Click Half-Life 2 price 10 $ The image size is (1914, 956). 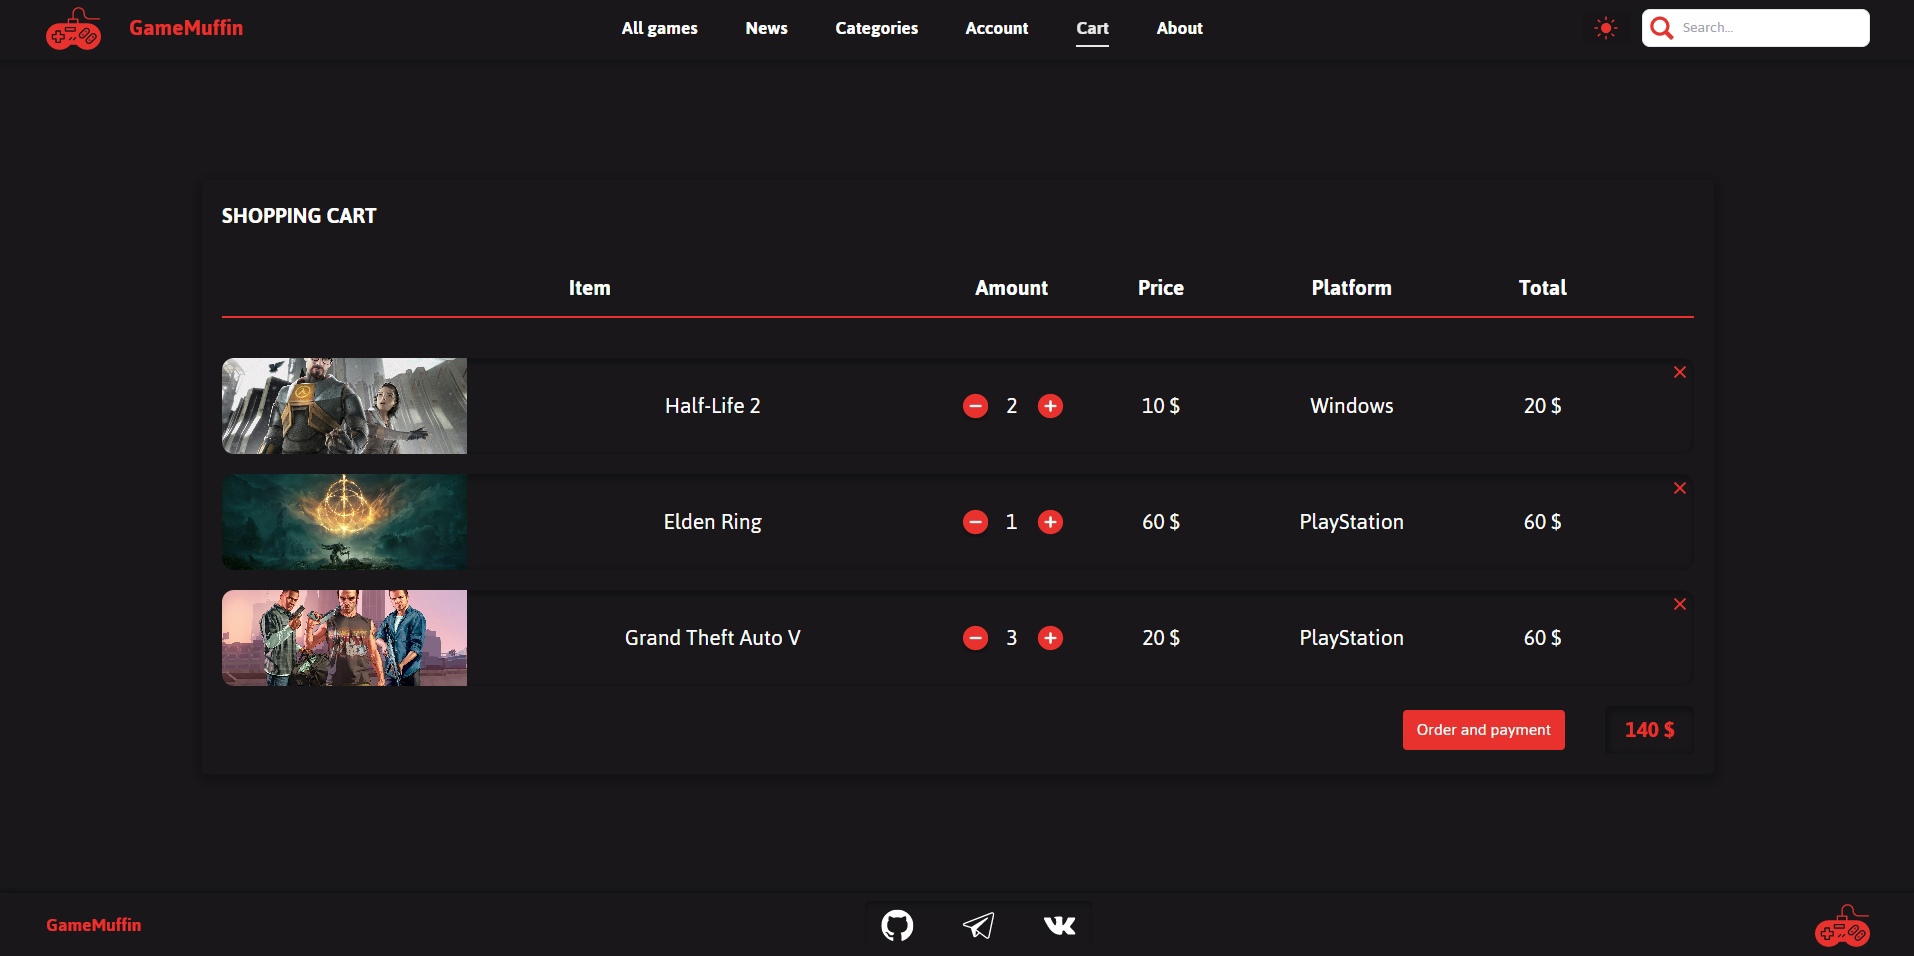(1161, 406)
